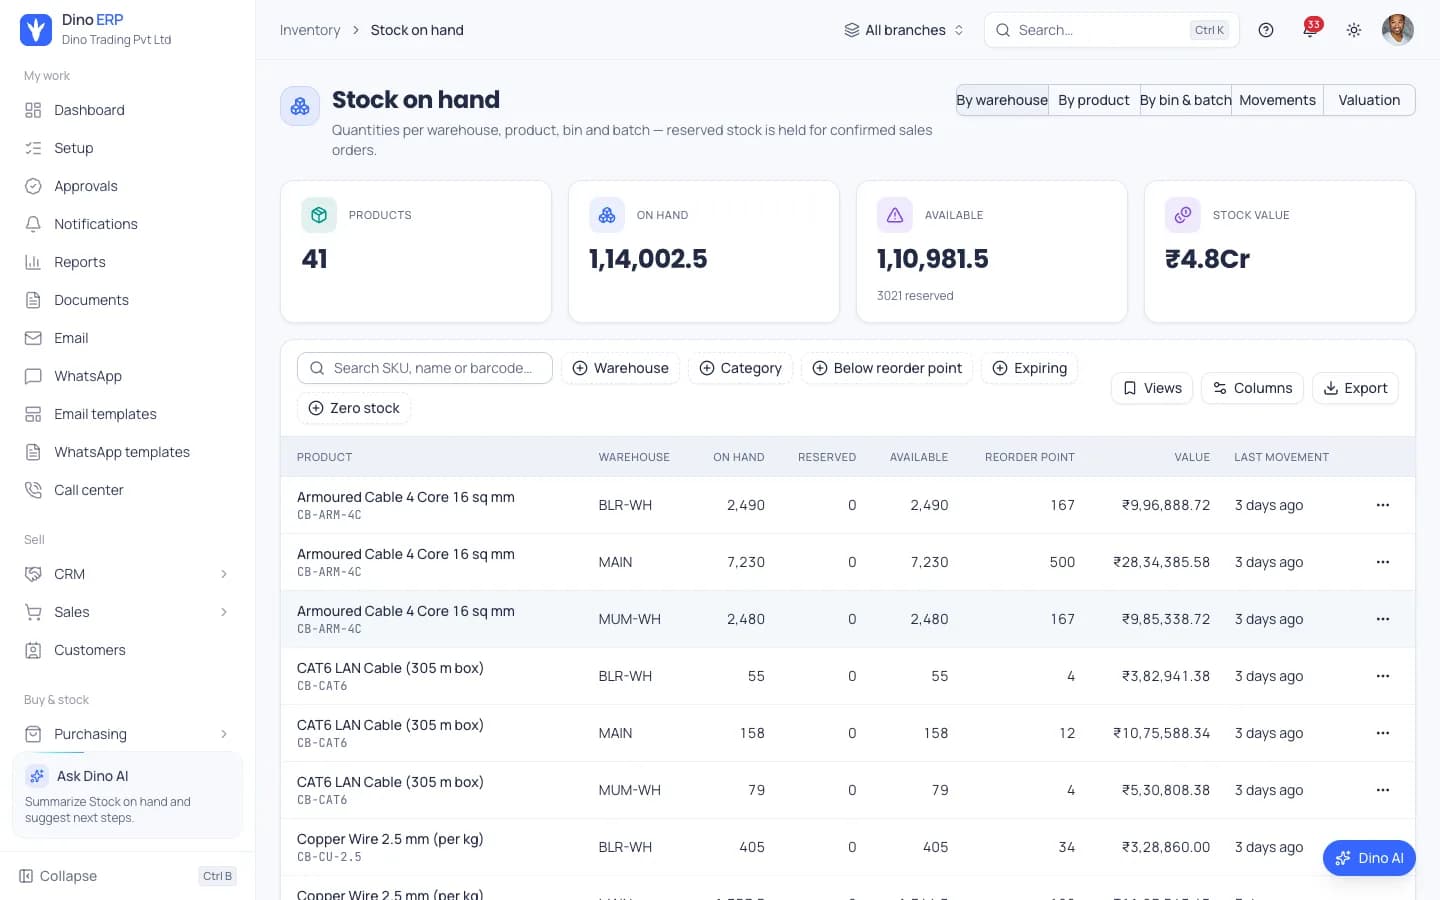
Task: Click the global Search box in top bar
Action: [1112, 30]
